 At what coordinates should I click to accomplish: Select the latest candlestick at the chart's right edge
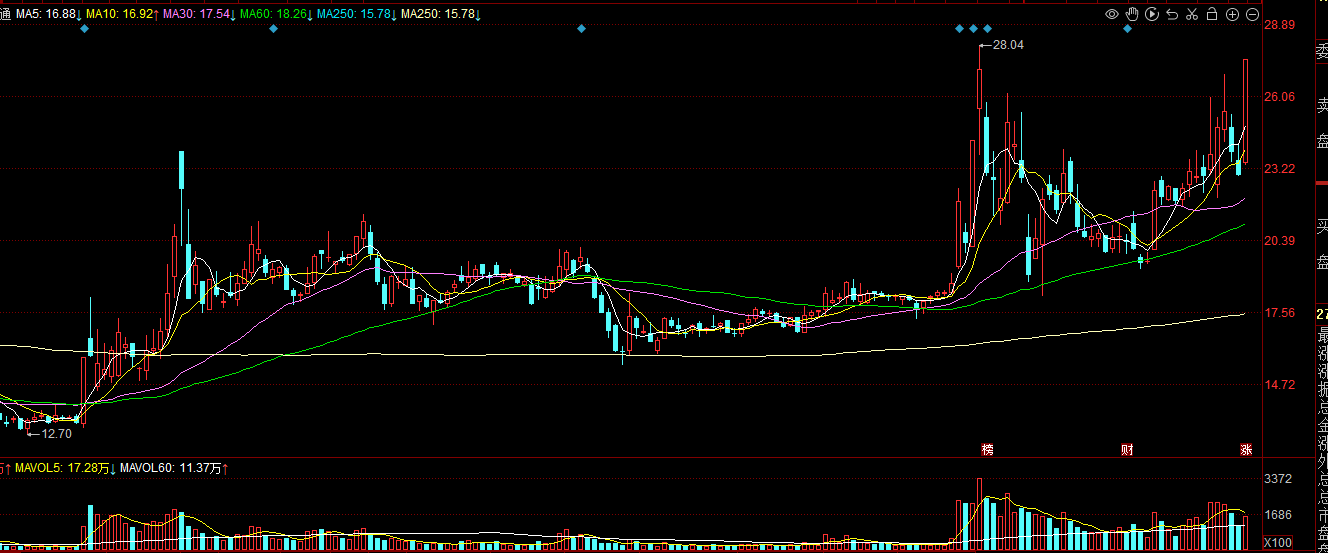point(1246,110)
